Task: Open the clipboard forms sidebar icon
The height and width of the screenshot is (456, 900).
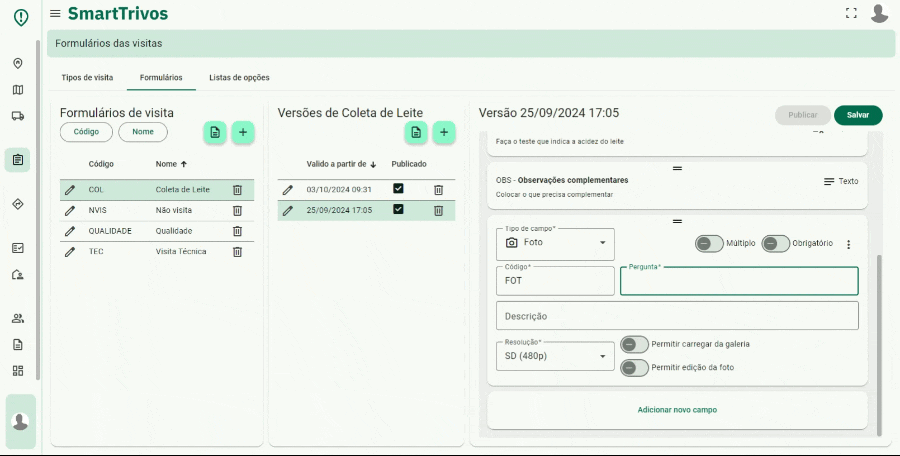Action: (x=18, y=160)
